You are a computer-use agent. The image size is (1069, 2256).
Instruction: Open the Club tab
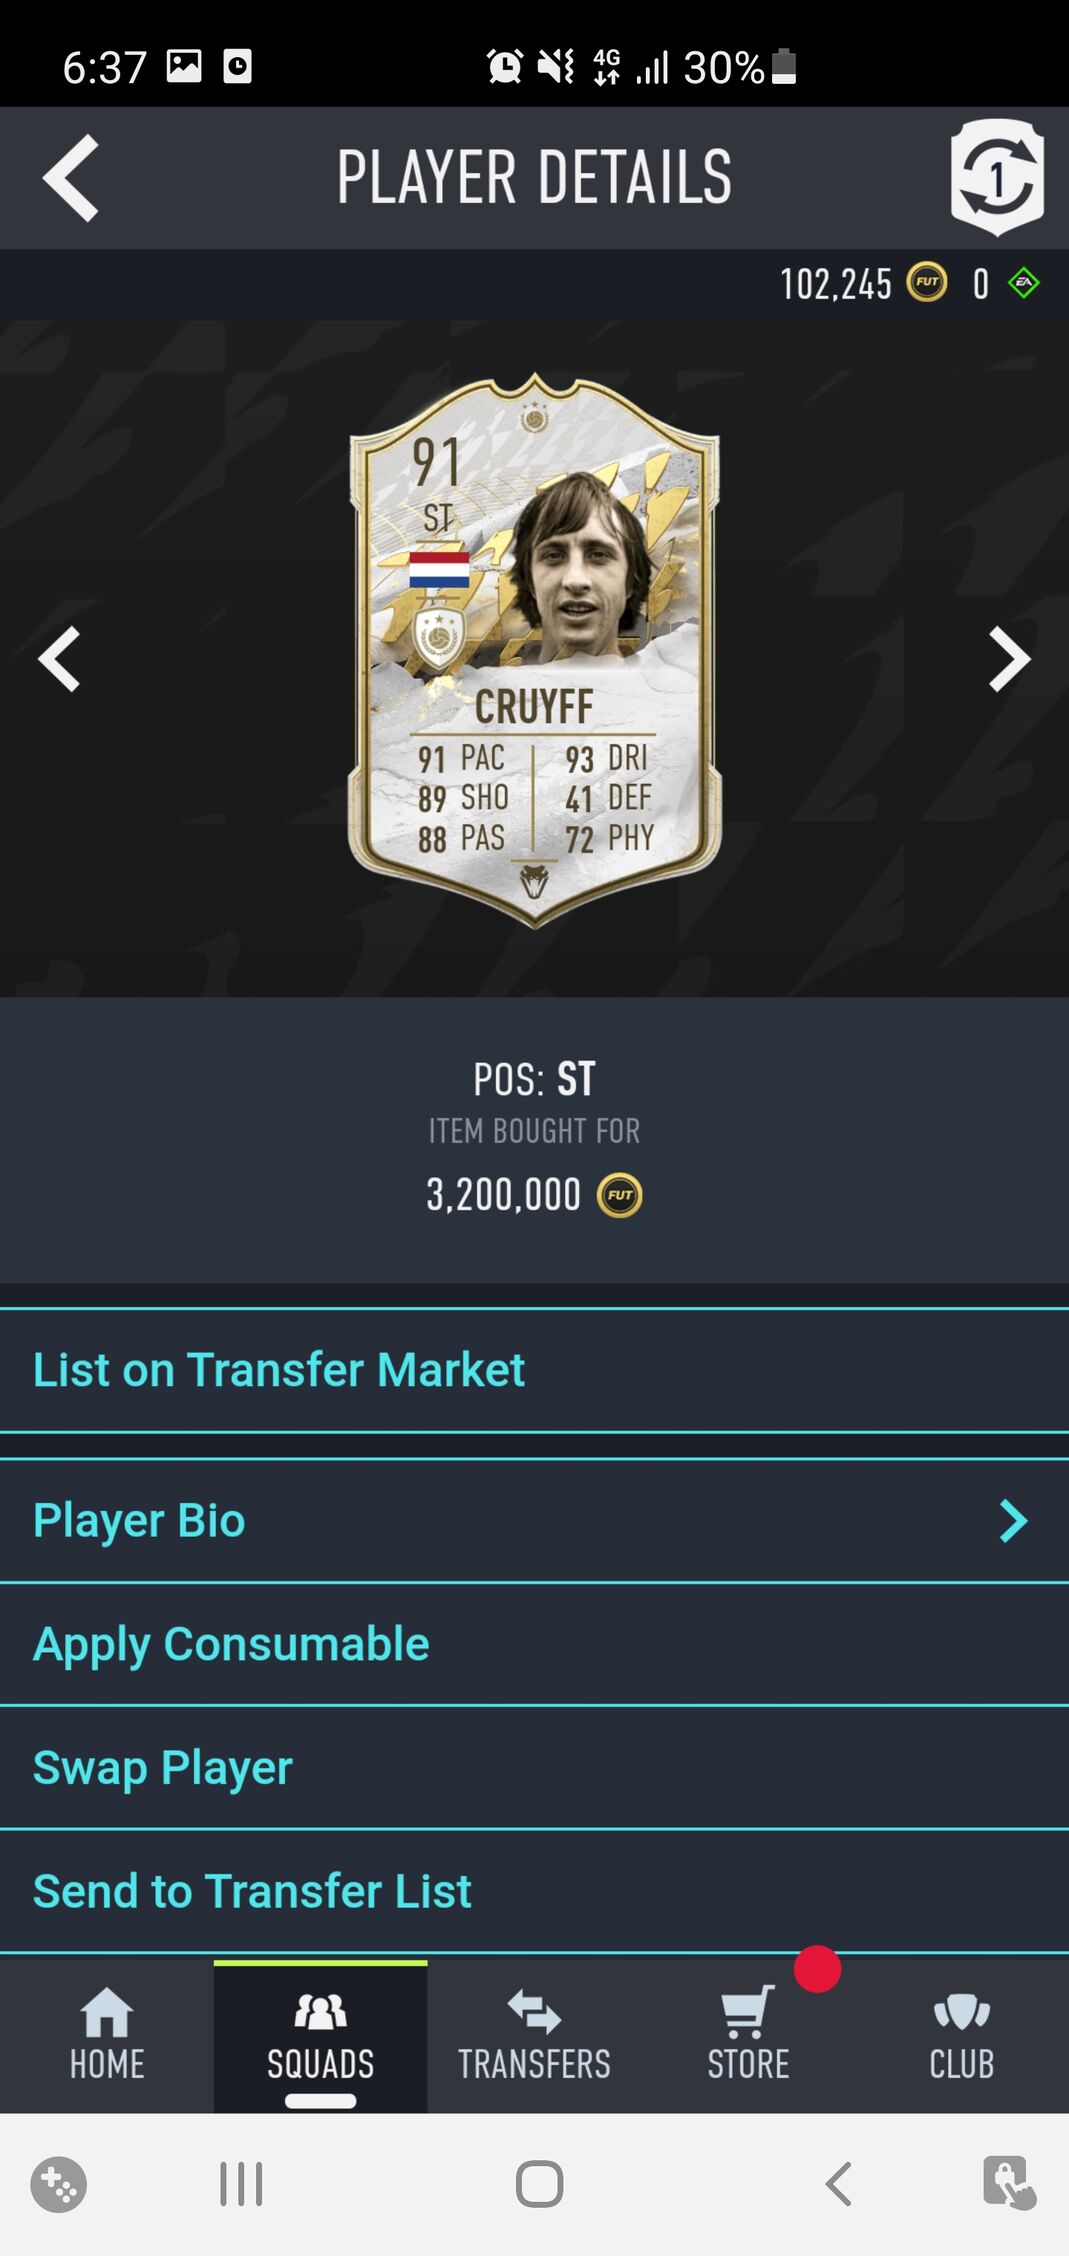click(961, 2036)
